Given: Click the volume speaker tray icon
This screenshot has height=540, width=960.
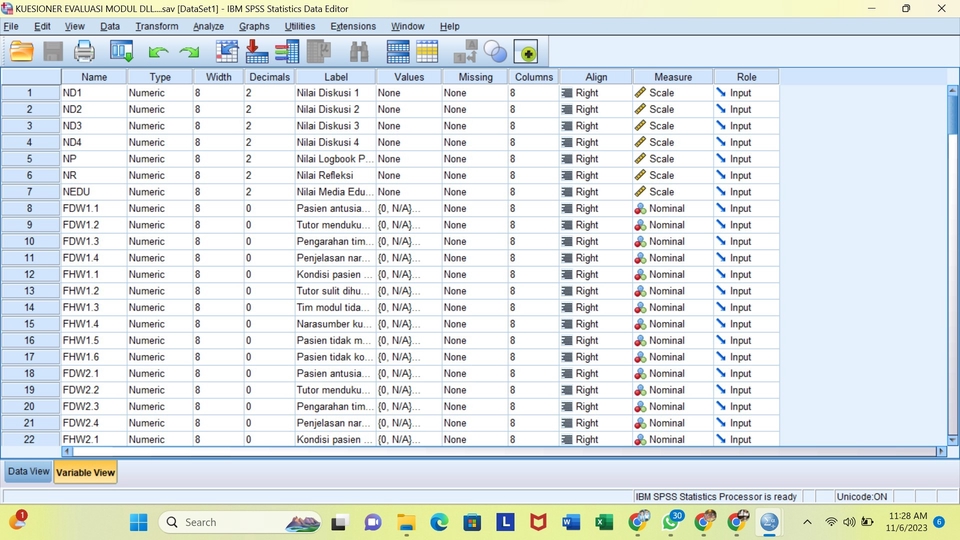Looking at the screenshot, I should click(849, 522).
